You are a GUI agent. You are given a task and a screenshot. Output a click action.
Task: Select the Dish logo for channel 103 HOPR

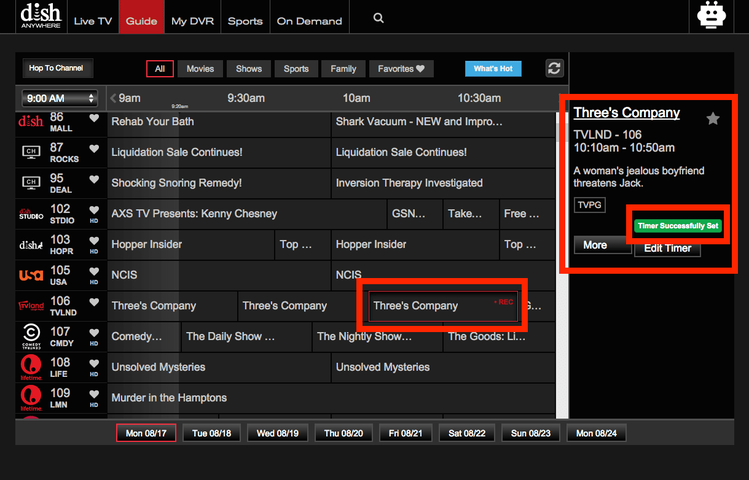31,245
